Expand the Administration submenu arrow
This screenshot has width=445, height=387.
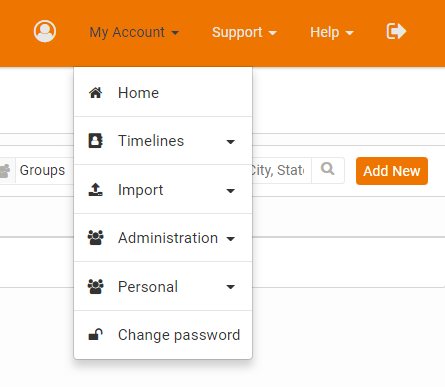point(230,239)
